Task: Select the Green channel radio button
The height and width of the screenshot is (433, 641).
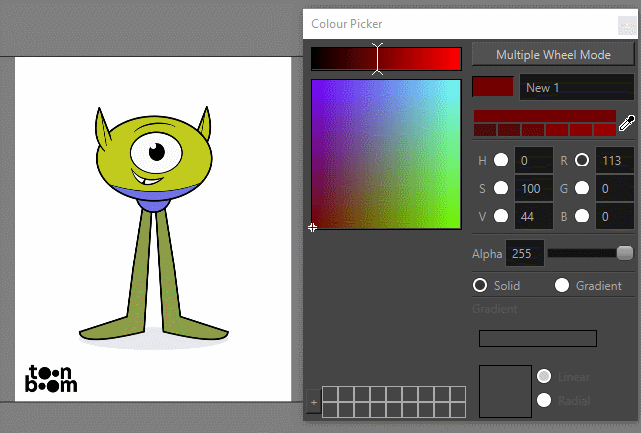Action: pos(582,188)
